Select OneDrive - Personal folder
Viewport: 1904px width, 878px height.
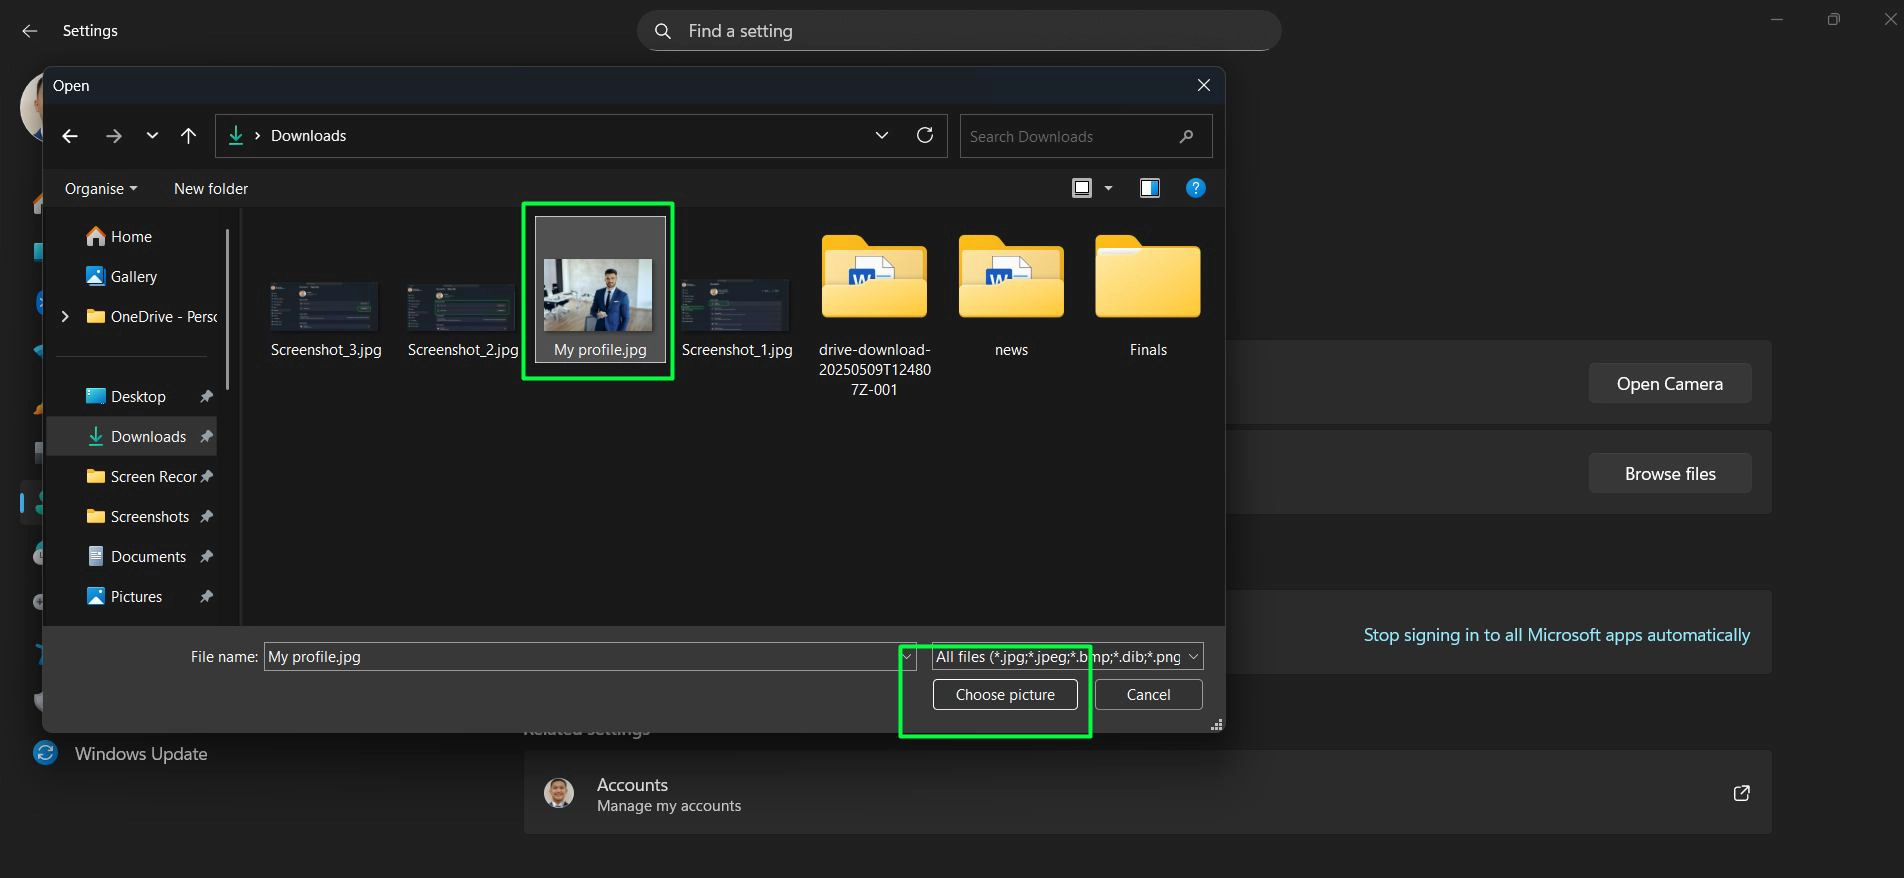152,316
